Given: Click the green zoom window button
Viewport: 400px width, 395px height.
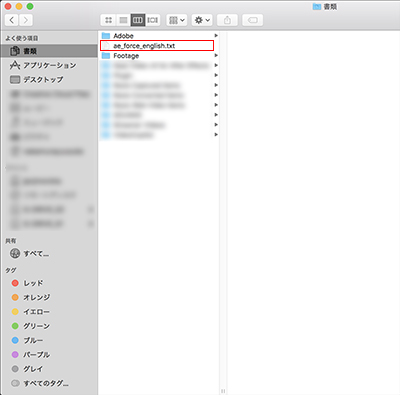Looking at the screenshot, I should (x=30, y=6).
